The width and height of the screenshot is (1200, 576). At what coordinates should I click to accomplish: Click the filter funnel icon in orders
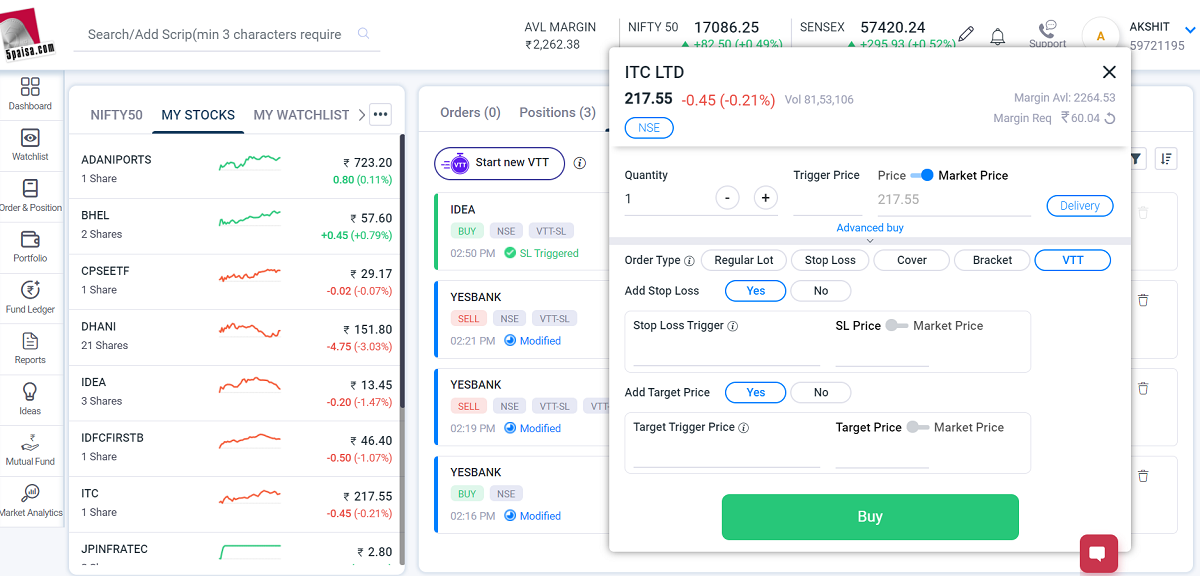click(1136, 158)
